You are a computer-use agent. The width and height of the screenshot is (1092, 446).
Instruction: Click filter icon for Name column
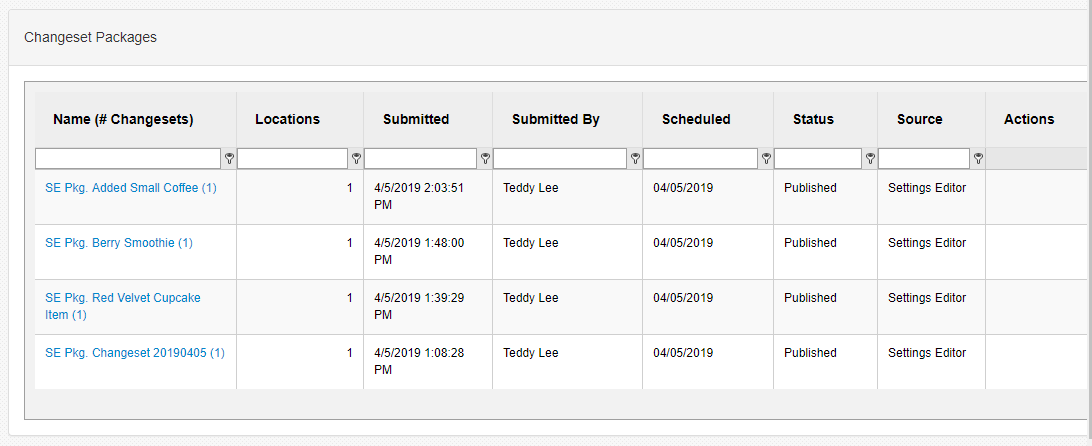229,159
